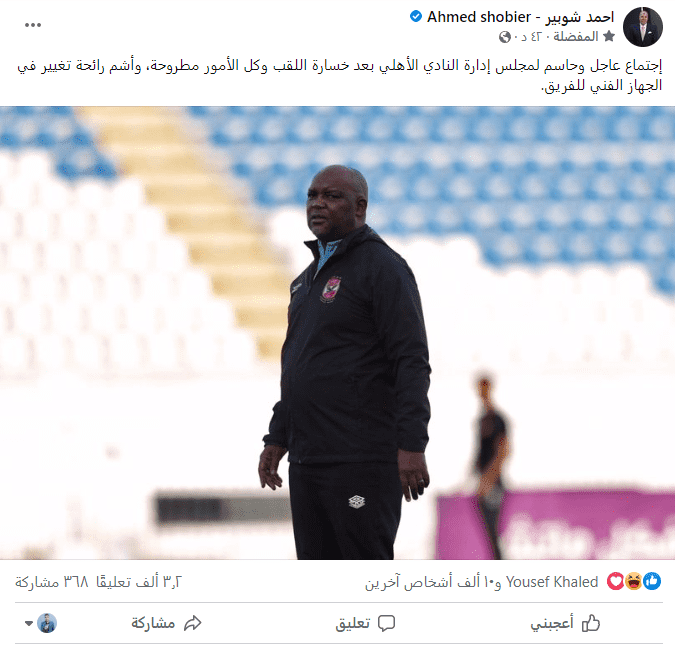View the comments count link
The image size is (675, 647).
[139, 582]
